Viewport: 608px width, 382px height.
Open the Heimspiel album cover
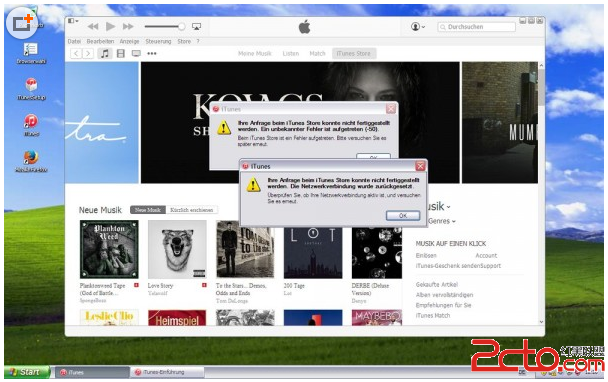point(177,318)
